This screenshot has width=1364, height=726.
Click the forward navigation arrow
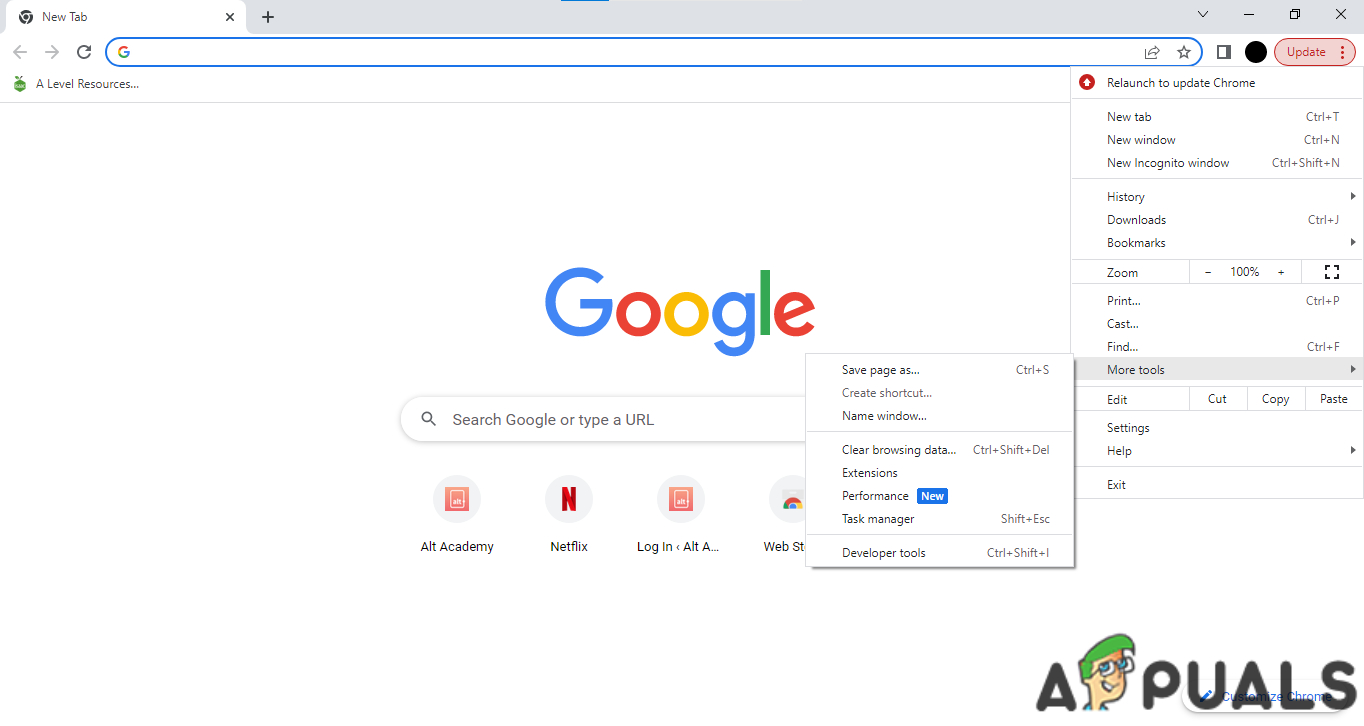pyautogui.click(x=52, y=52)
